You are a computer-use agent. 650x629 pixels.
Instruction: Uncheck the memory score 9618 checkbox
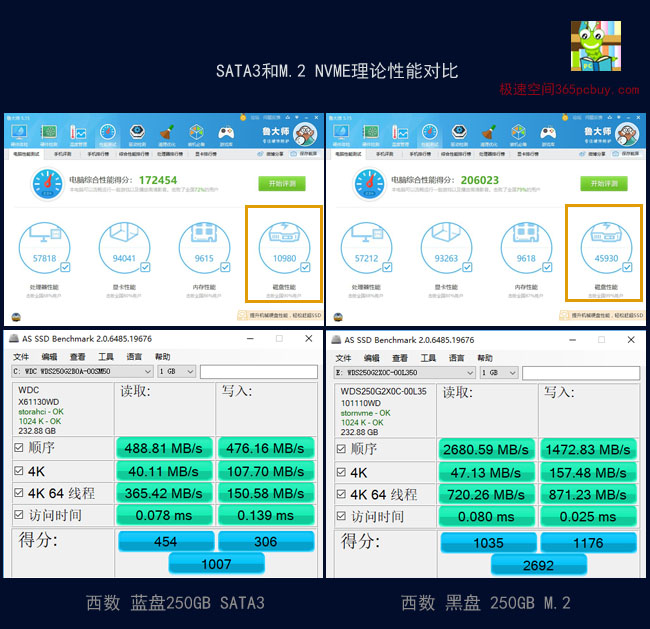pyautogui.click(x=547, y=267)
